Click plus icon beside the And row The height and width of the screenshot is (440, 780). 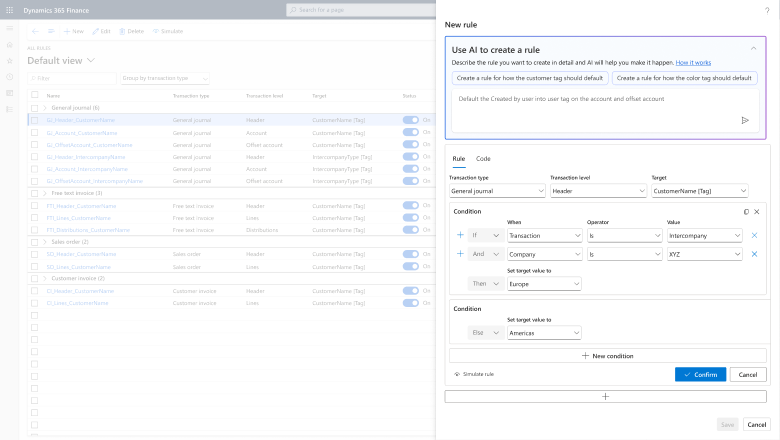(x=460, y=255)
